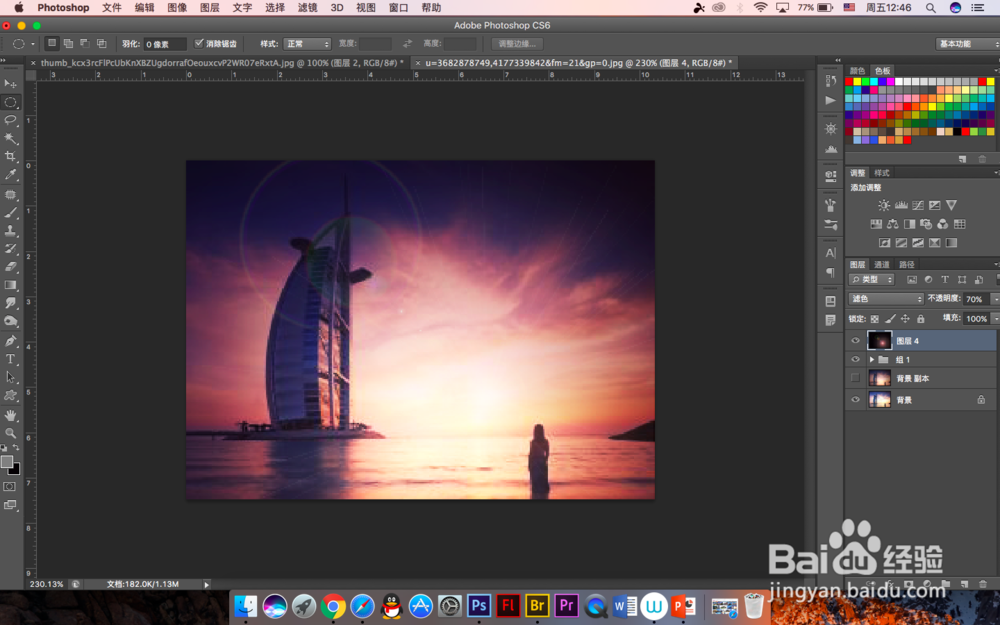Choose Intersect with selection mode
This screenshot has height=625, width=1000.
coord(101,43)
